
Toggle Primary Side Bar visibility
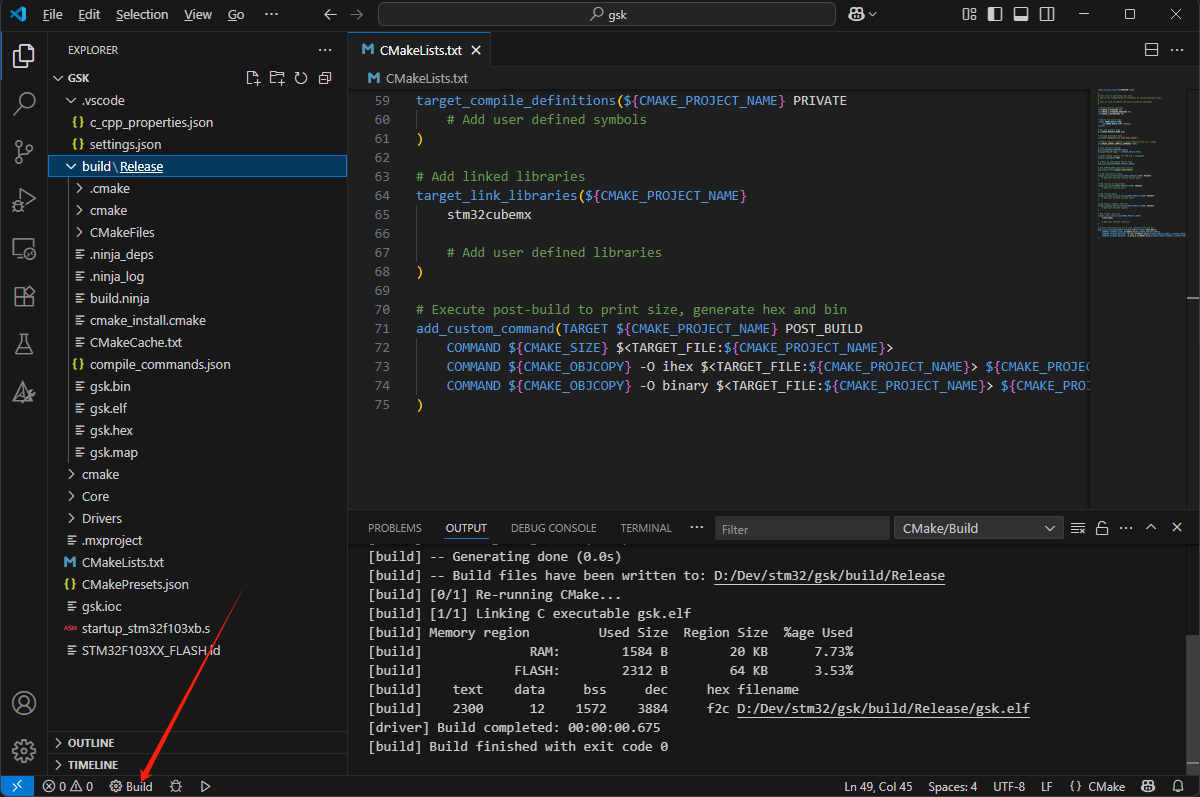click(x=995, y=14)
